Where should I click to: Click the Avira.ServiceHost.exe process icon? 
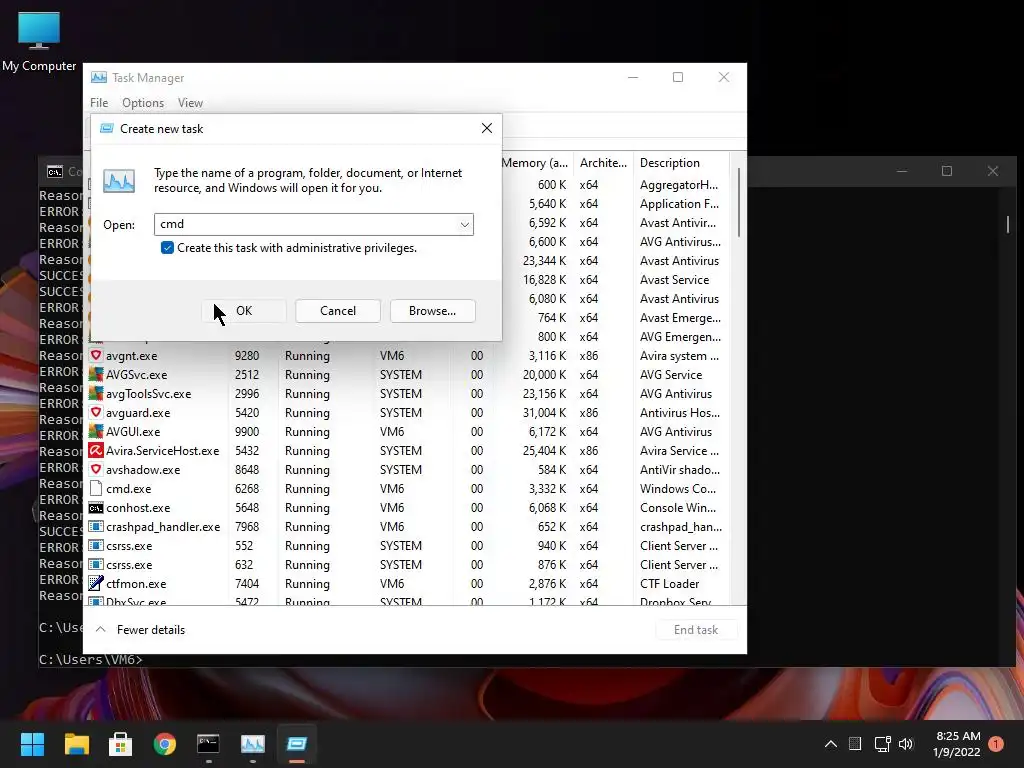pos(96,451)
